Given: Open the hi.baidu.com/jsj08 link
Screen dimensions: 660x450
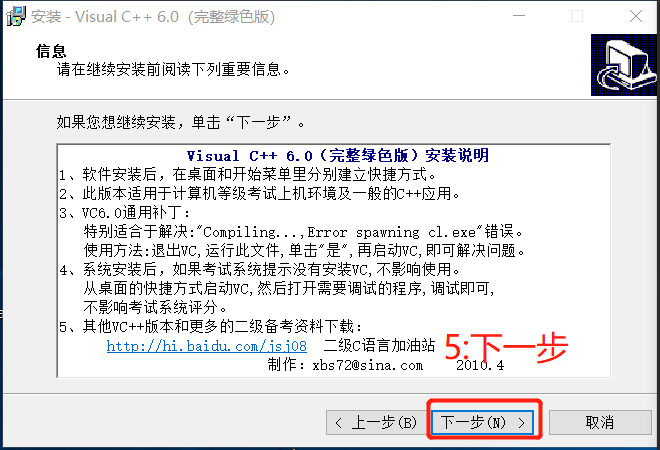Looking at the screenshot, I should click(x=207, y=346).
